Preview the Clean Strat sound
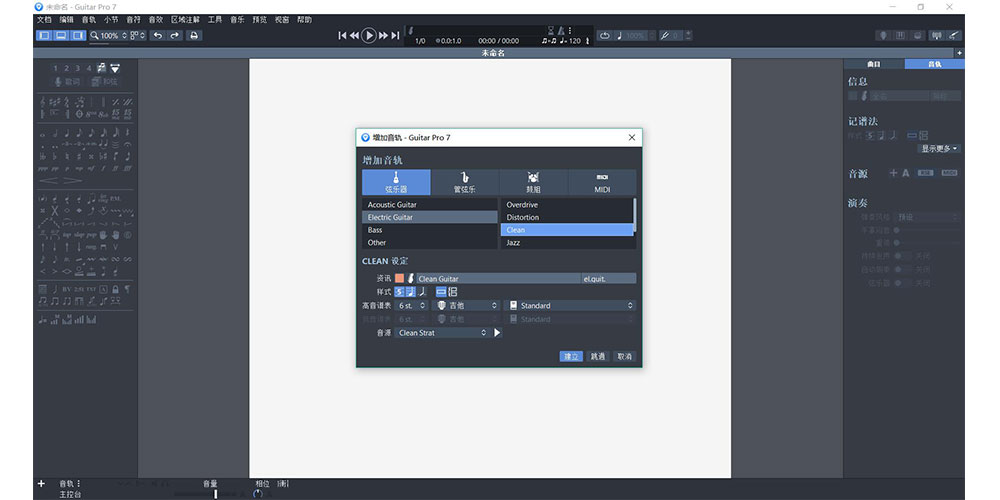This screenshot has width=1000, height=500. (x=498, y=333)
